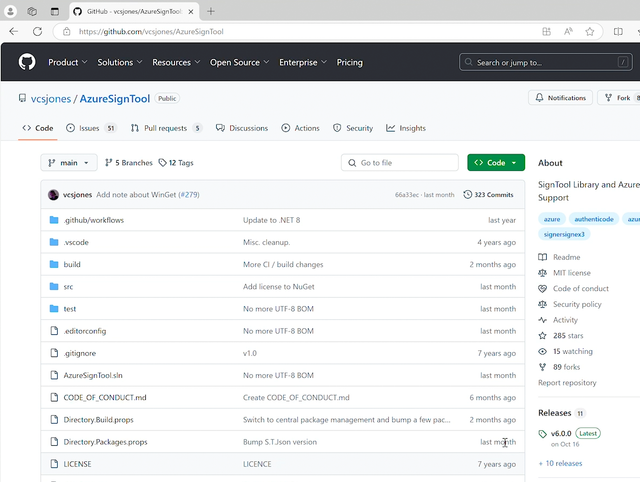Switch to the Issues tab

pyautogui.click(x=91, y=128)
